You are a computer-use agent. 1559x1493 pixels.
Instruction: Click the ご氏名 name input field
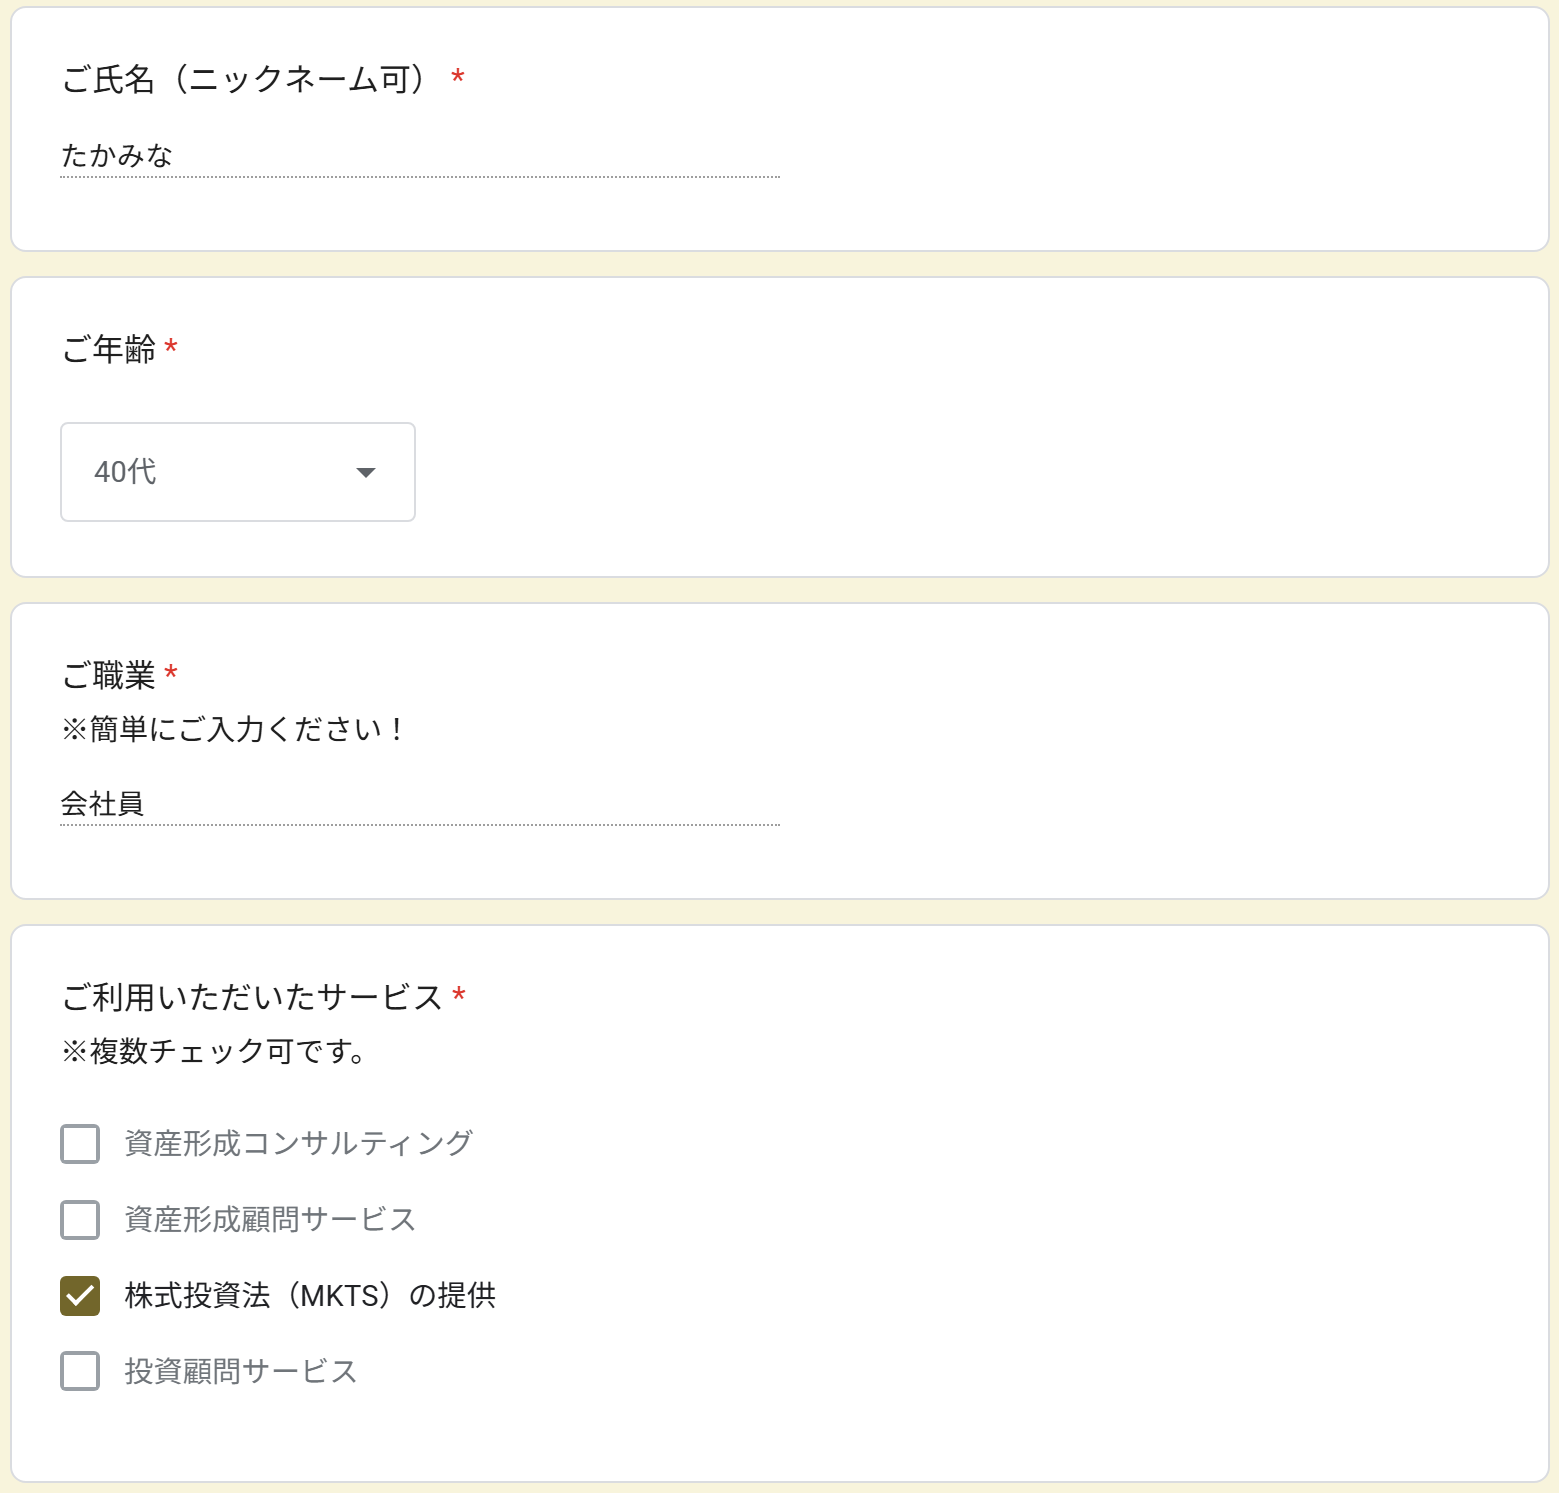click(x=419, y=156)
